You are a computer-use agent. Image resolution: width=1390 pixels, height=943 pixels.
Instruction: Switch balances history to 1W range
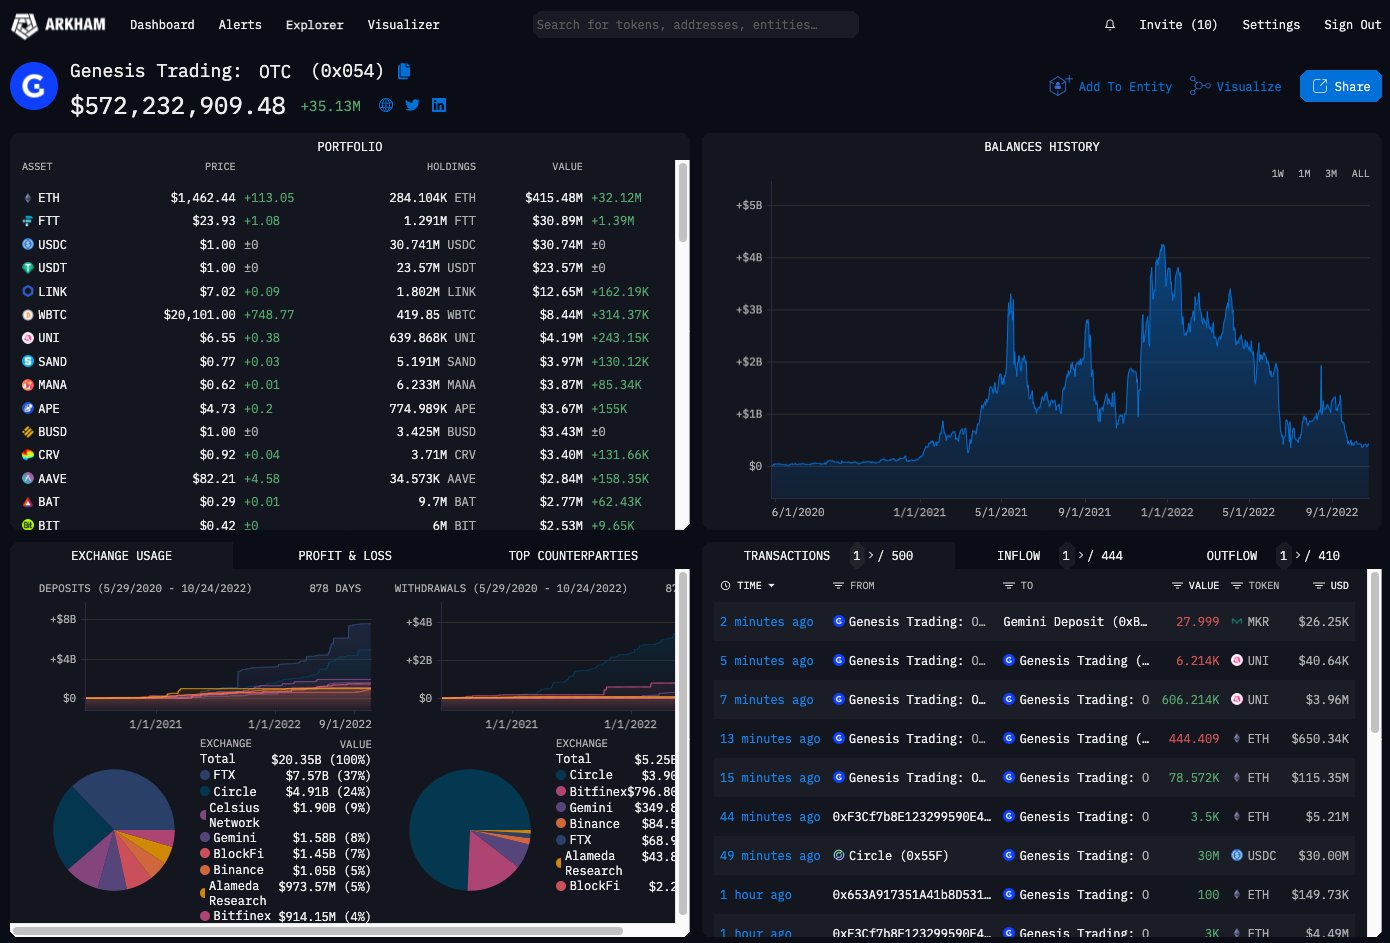1277,173
